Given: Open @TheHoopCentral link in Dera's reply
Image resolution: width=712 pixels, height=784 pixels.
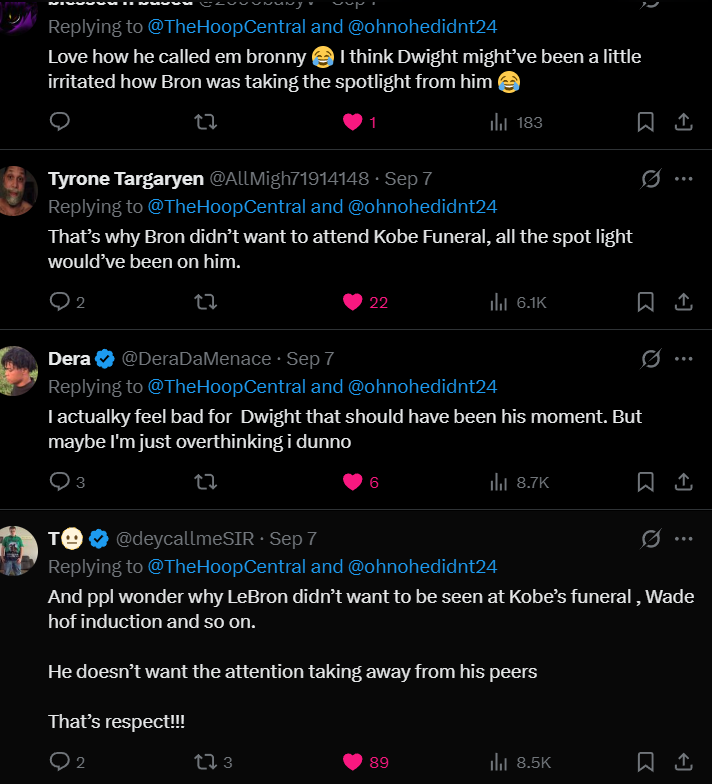Looking at the screenshot, I should pyautogui.click(x=227, y=386).
